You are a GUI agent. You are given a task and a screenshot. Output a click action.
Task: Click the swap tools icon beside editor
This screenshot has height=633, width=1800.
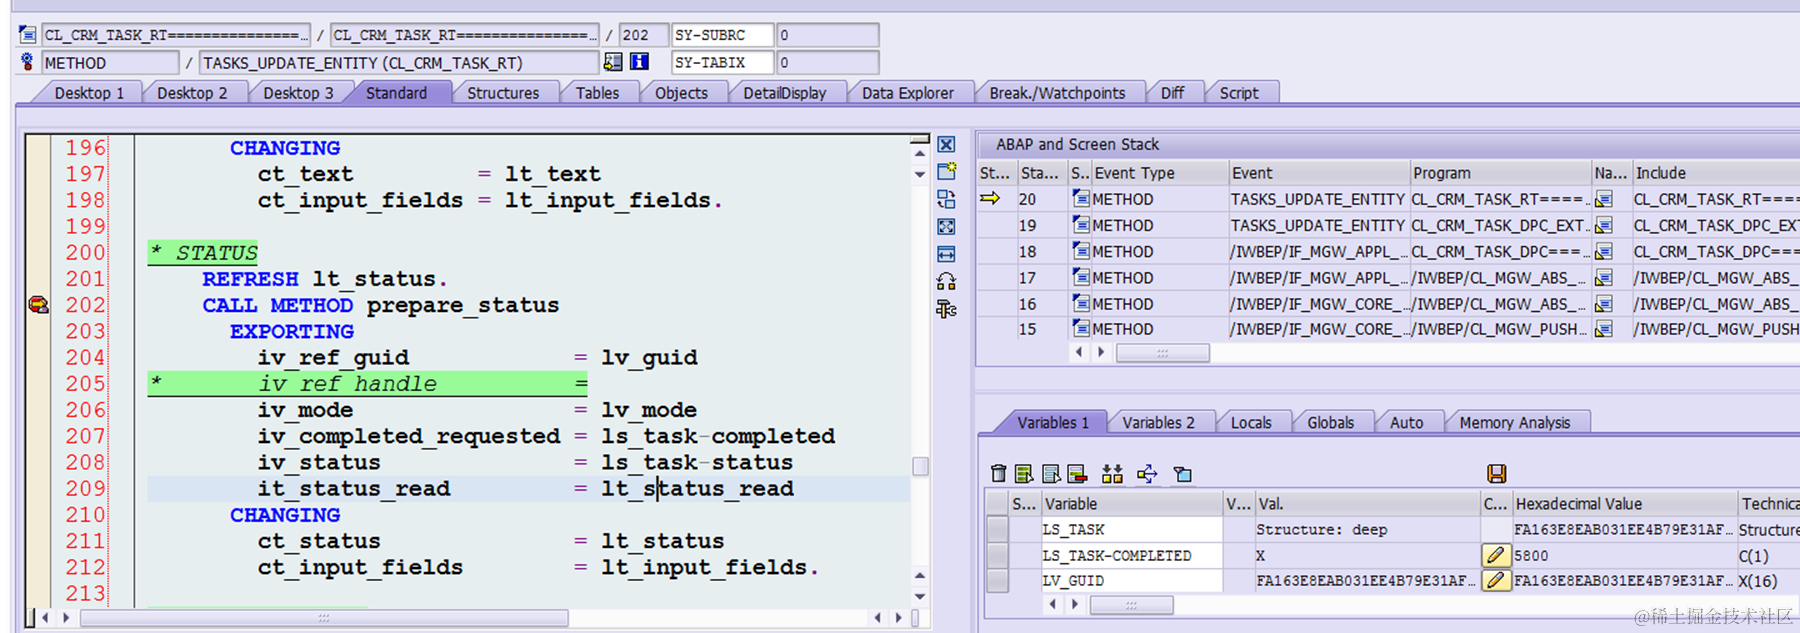point(946,281)
